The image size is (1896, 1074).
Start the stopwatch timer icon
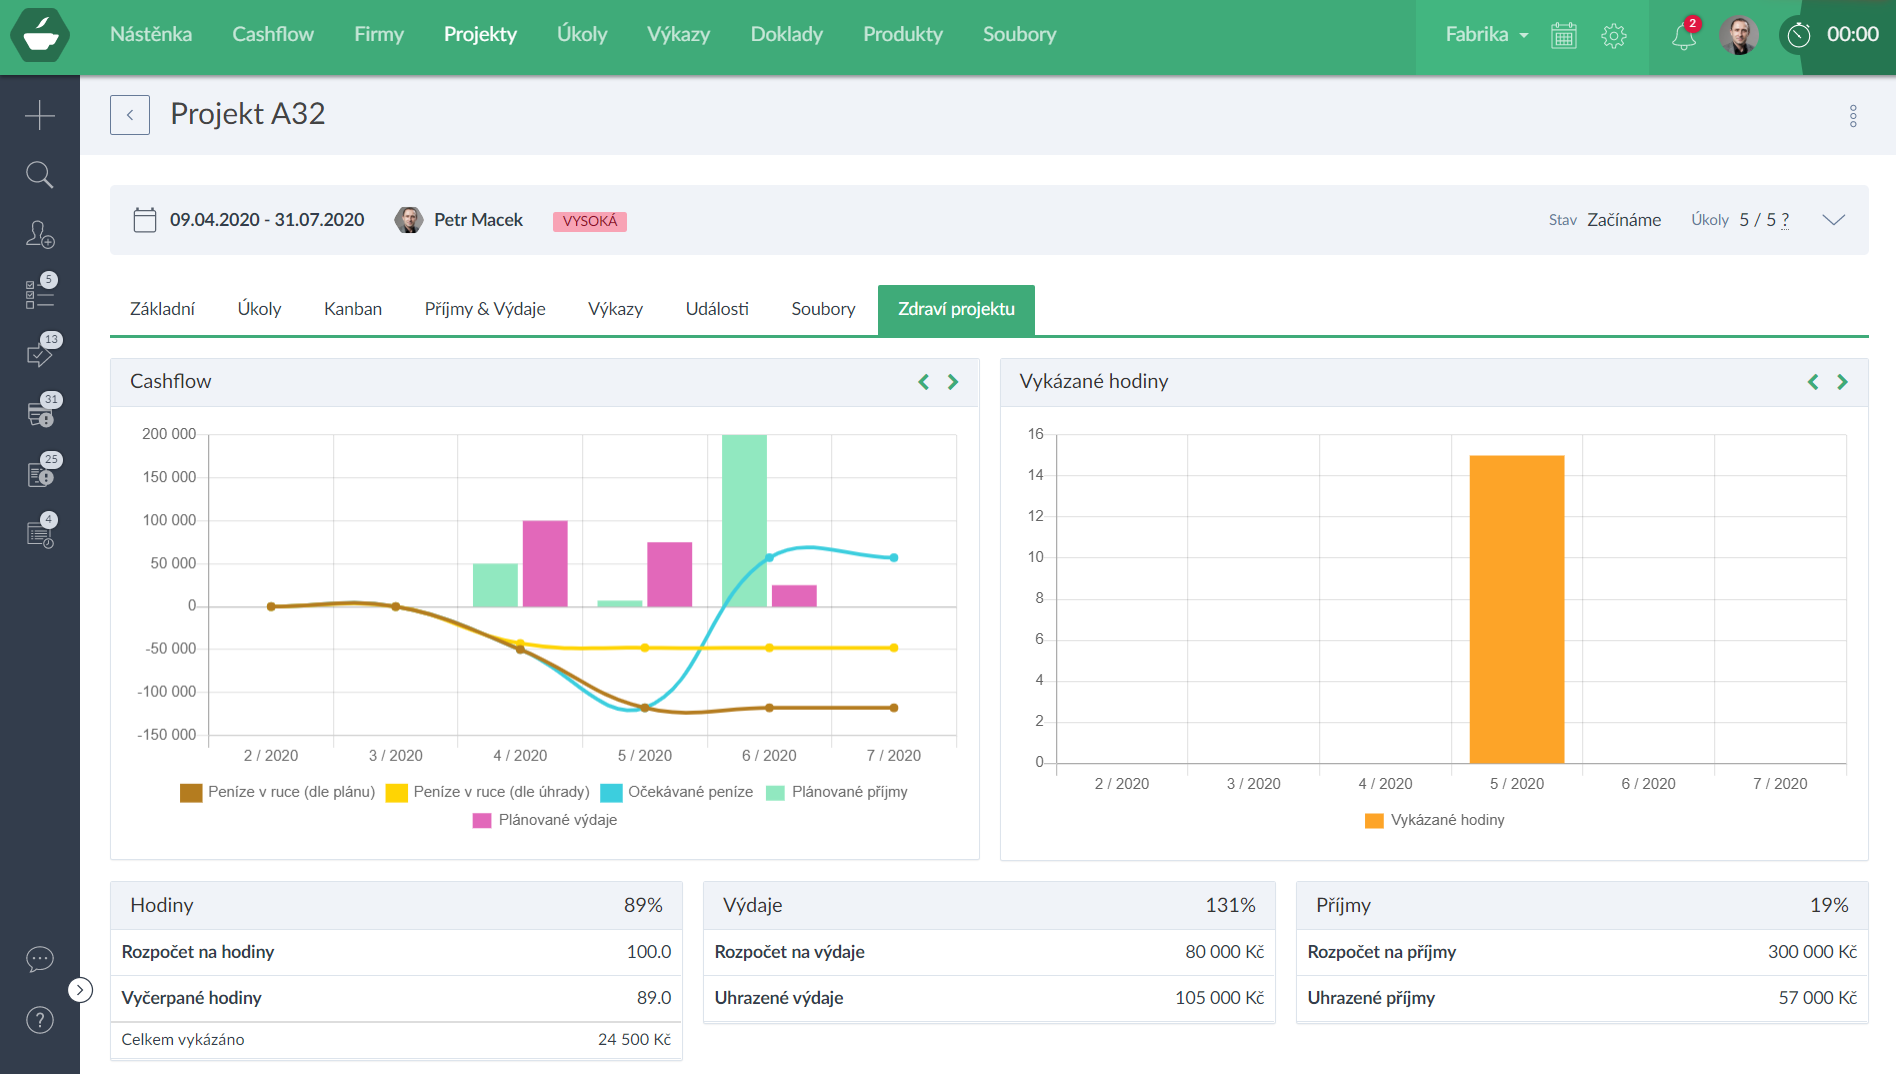[x=1799, y=35]
